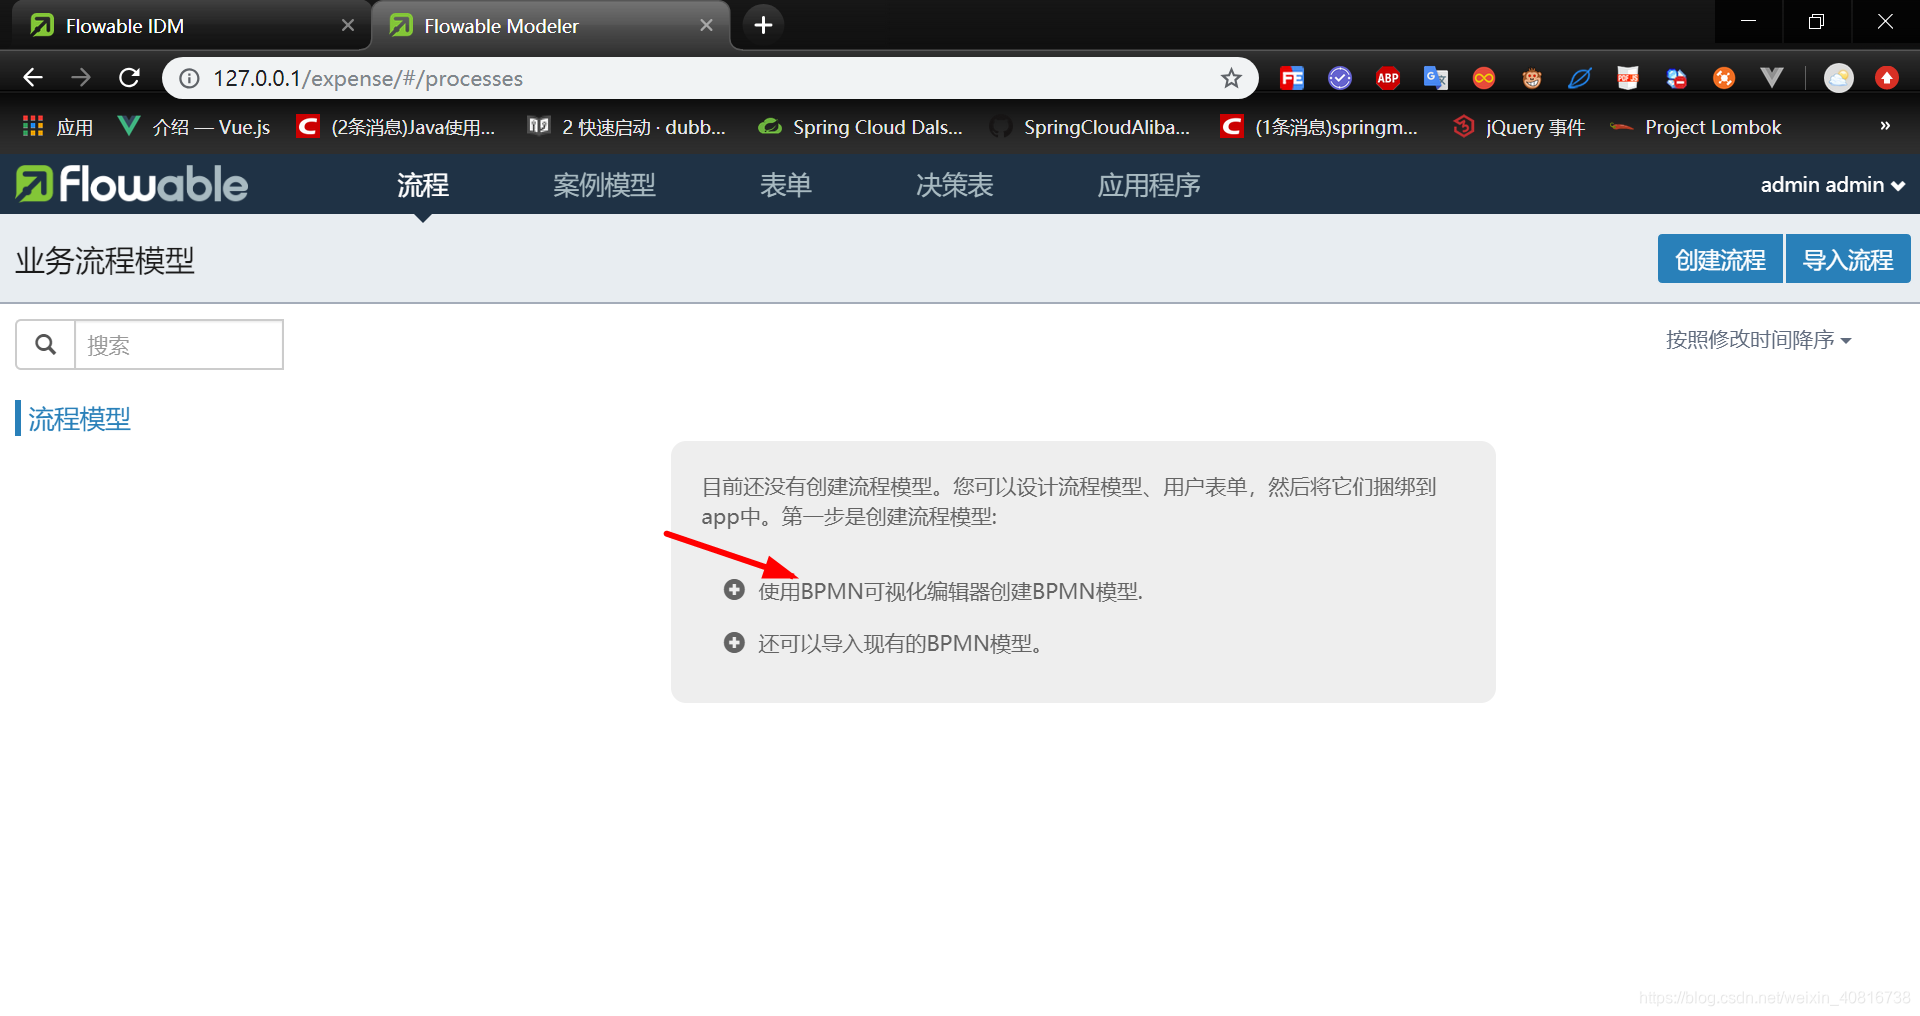The width and height of the screenshot is (1920, 1016).
Task: Open the Tampermonkey extension
Action: 1531,77
